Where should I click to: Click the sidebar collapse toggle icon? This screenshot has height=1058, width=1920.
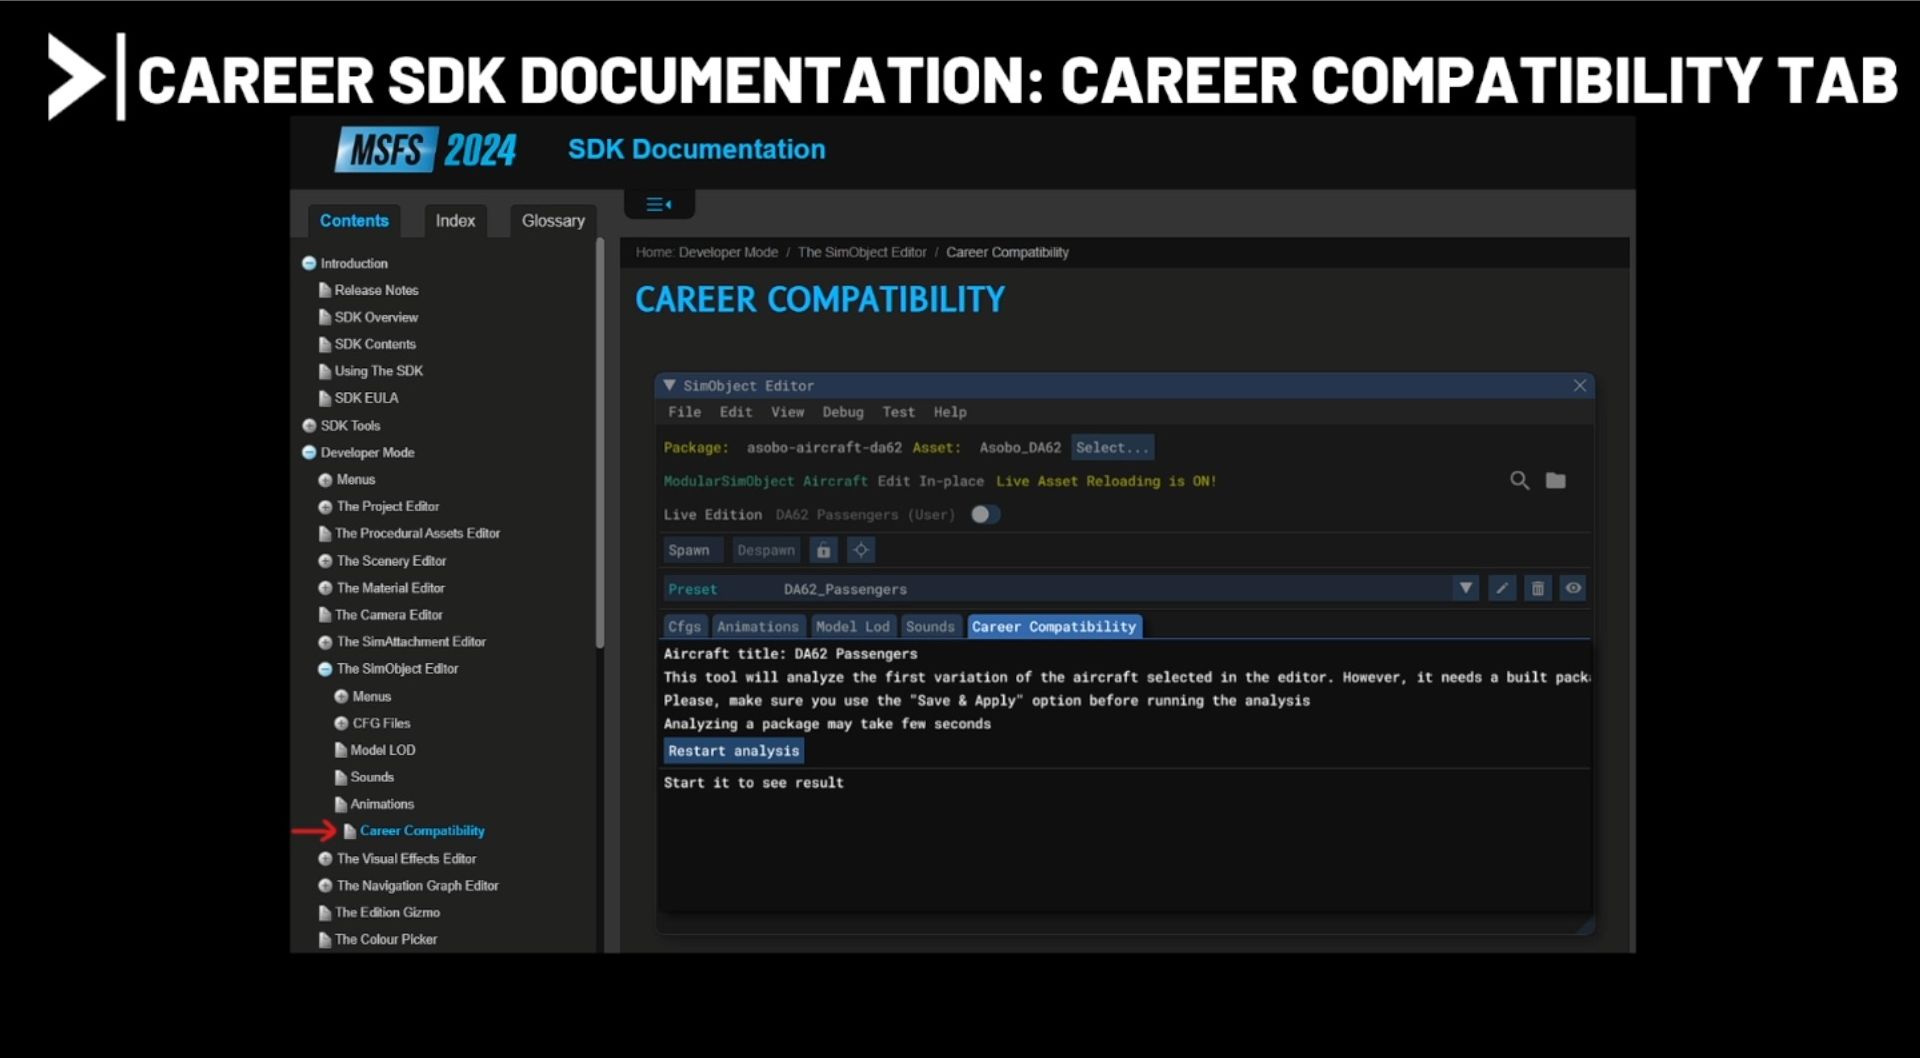click(658, 204)
